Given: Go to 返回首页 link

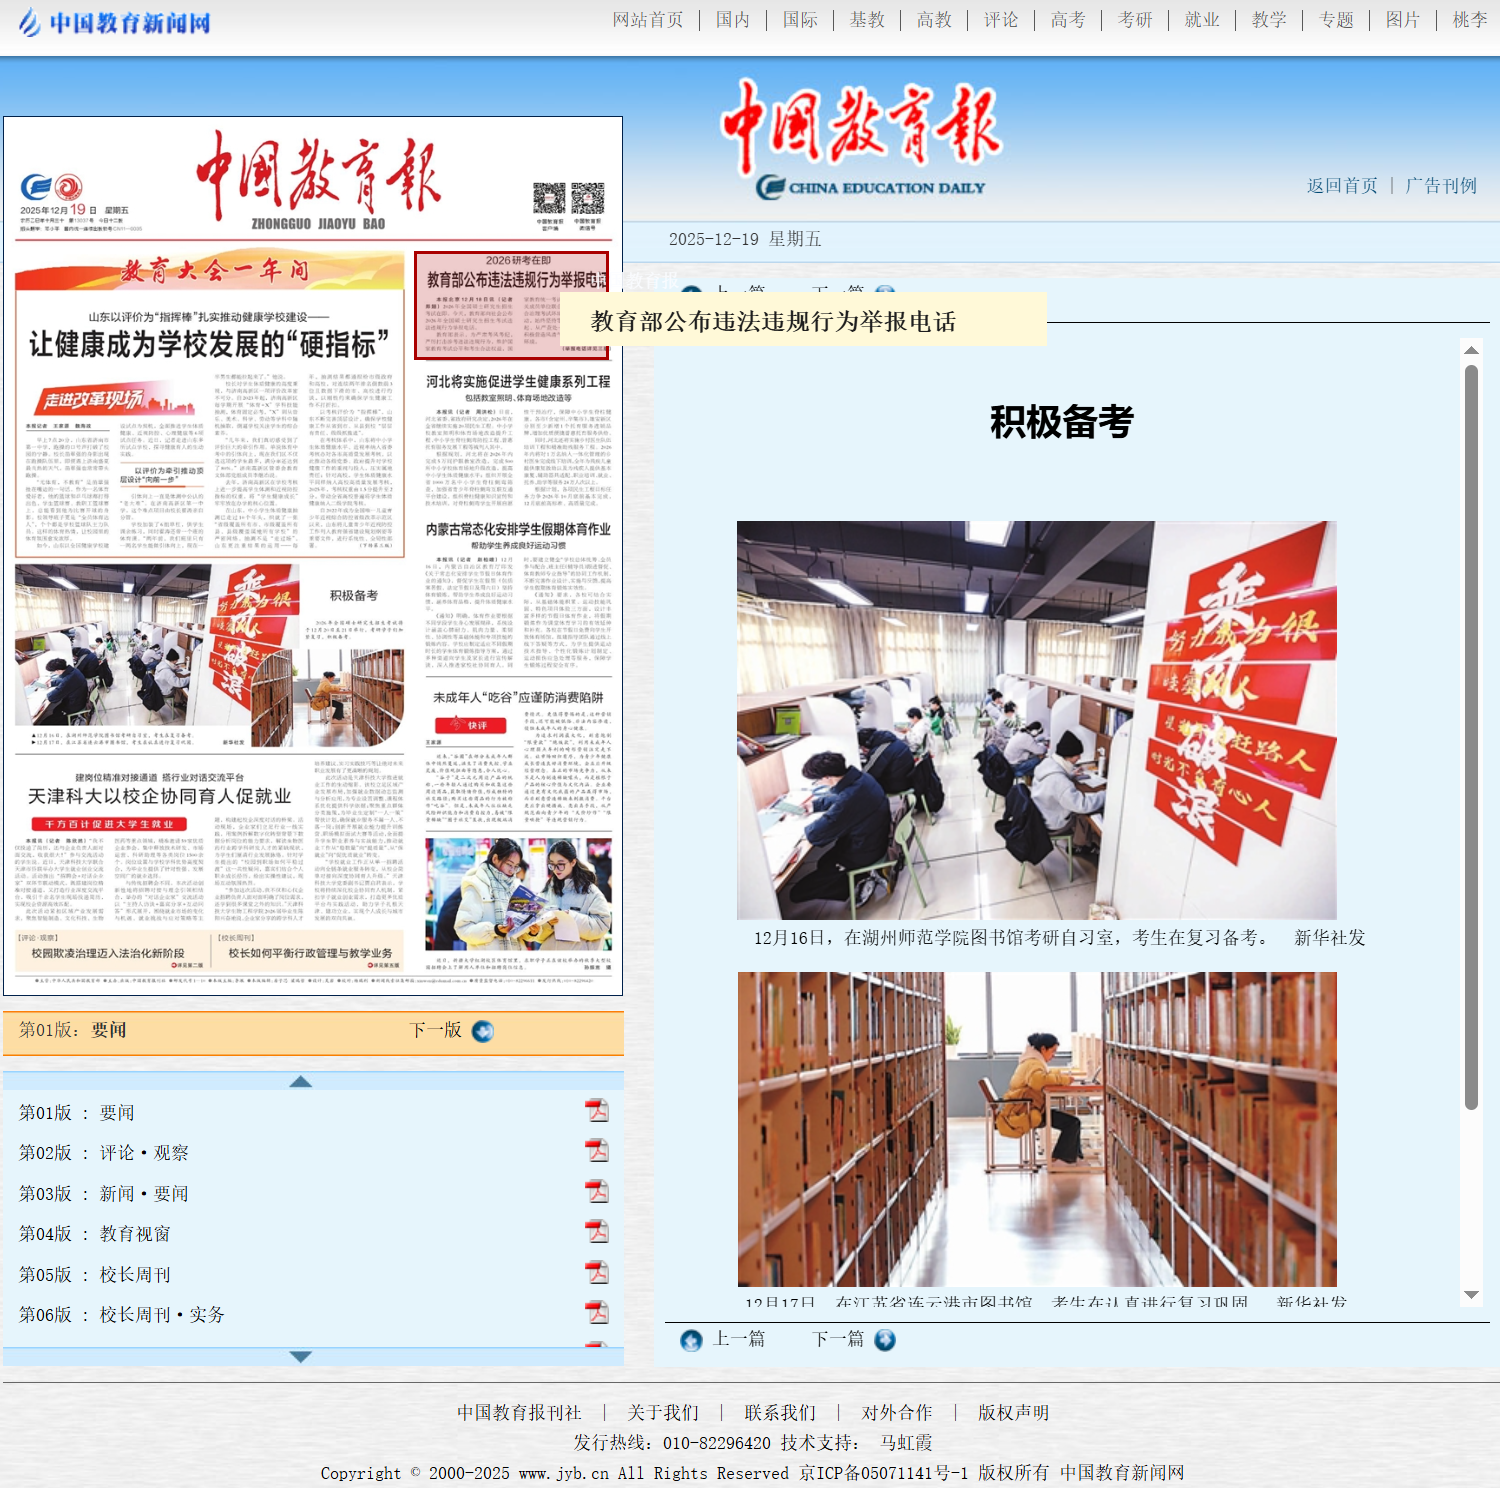Looking at the screenshot, I should coord(1342,186).
